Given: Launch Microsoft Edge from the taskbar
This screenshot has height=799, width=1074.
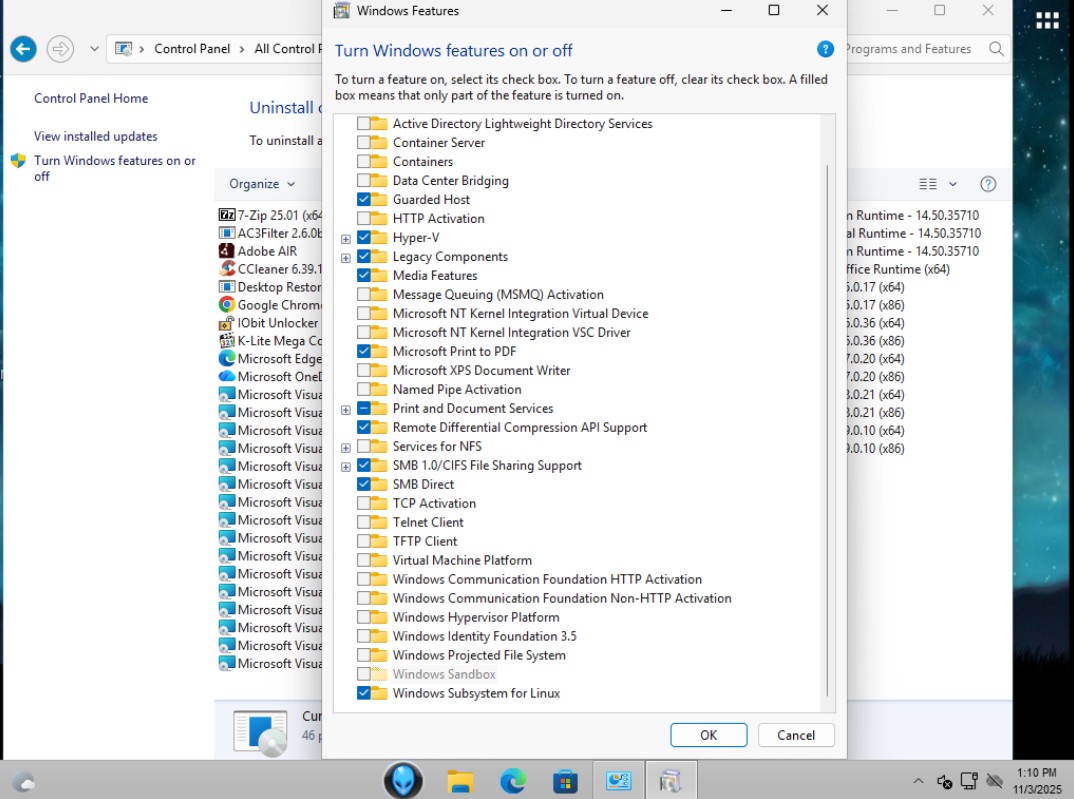Looking at the screenshot, I should (512, 781).
